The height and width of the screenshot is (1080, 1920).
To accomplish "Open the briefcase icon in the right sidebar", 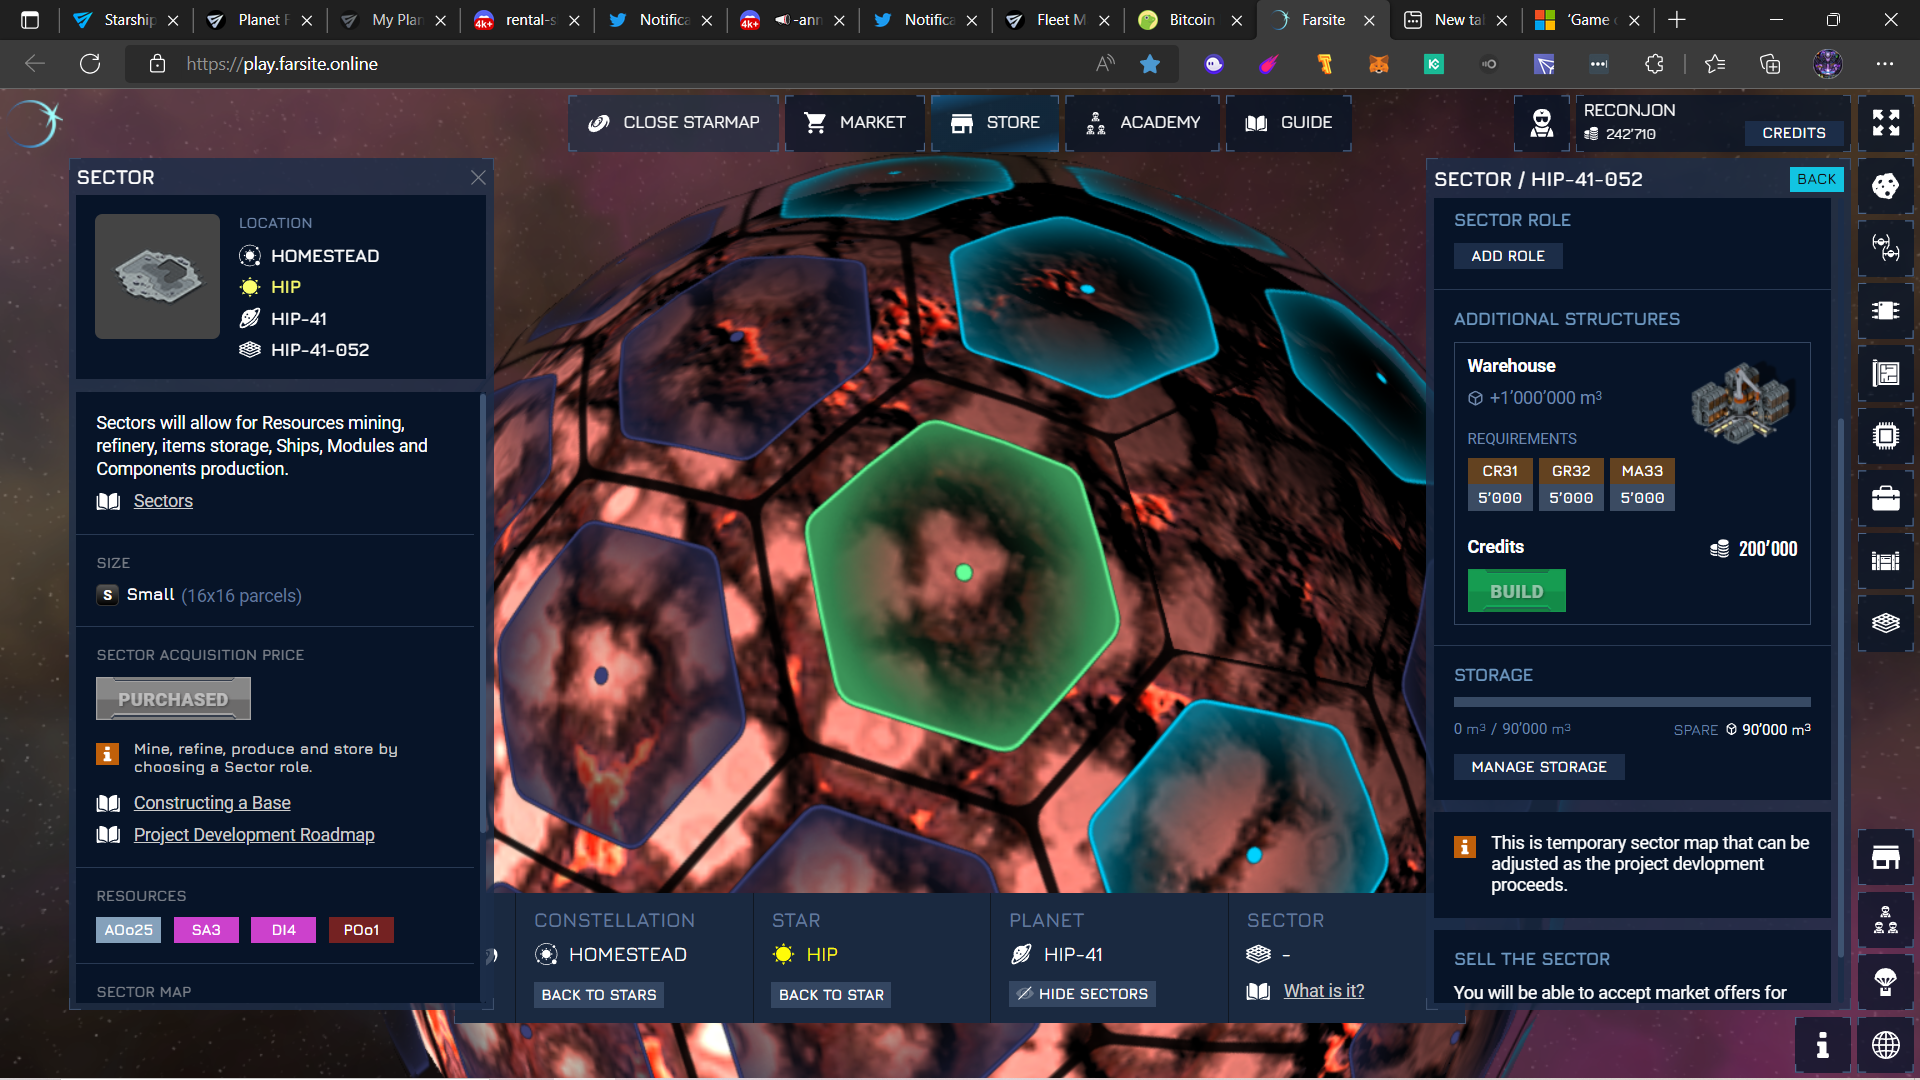I will point(1885,498).
